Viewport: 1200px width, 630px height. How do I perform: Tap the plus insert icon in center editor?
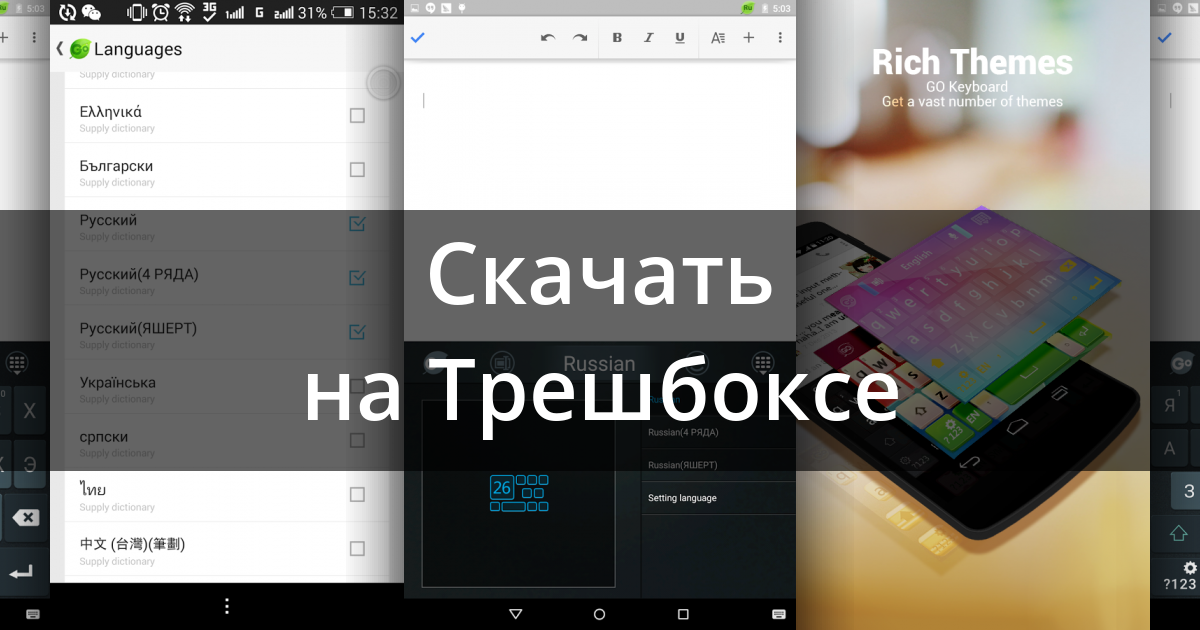click(748, 38)
